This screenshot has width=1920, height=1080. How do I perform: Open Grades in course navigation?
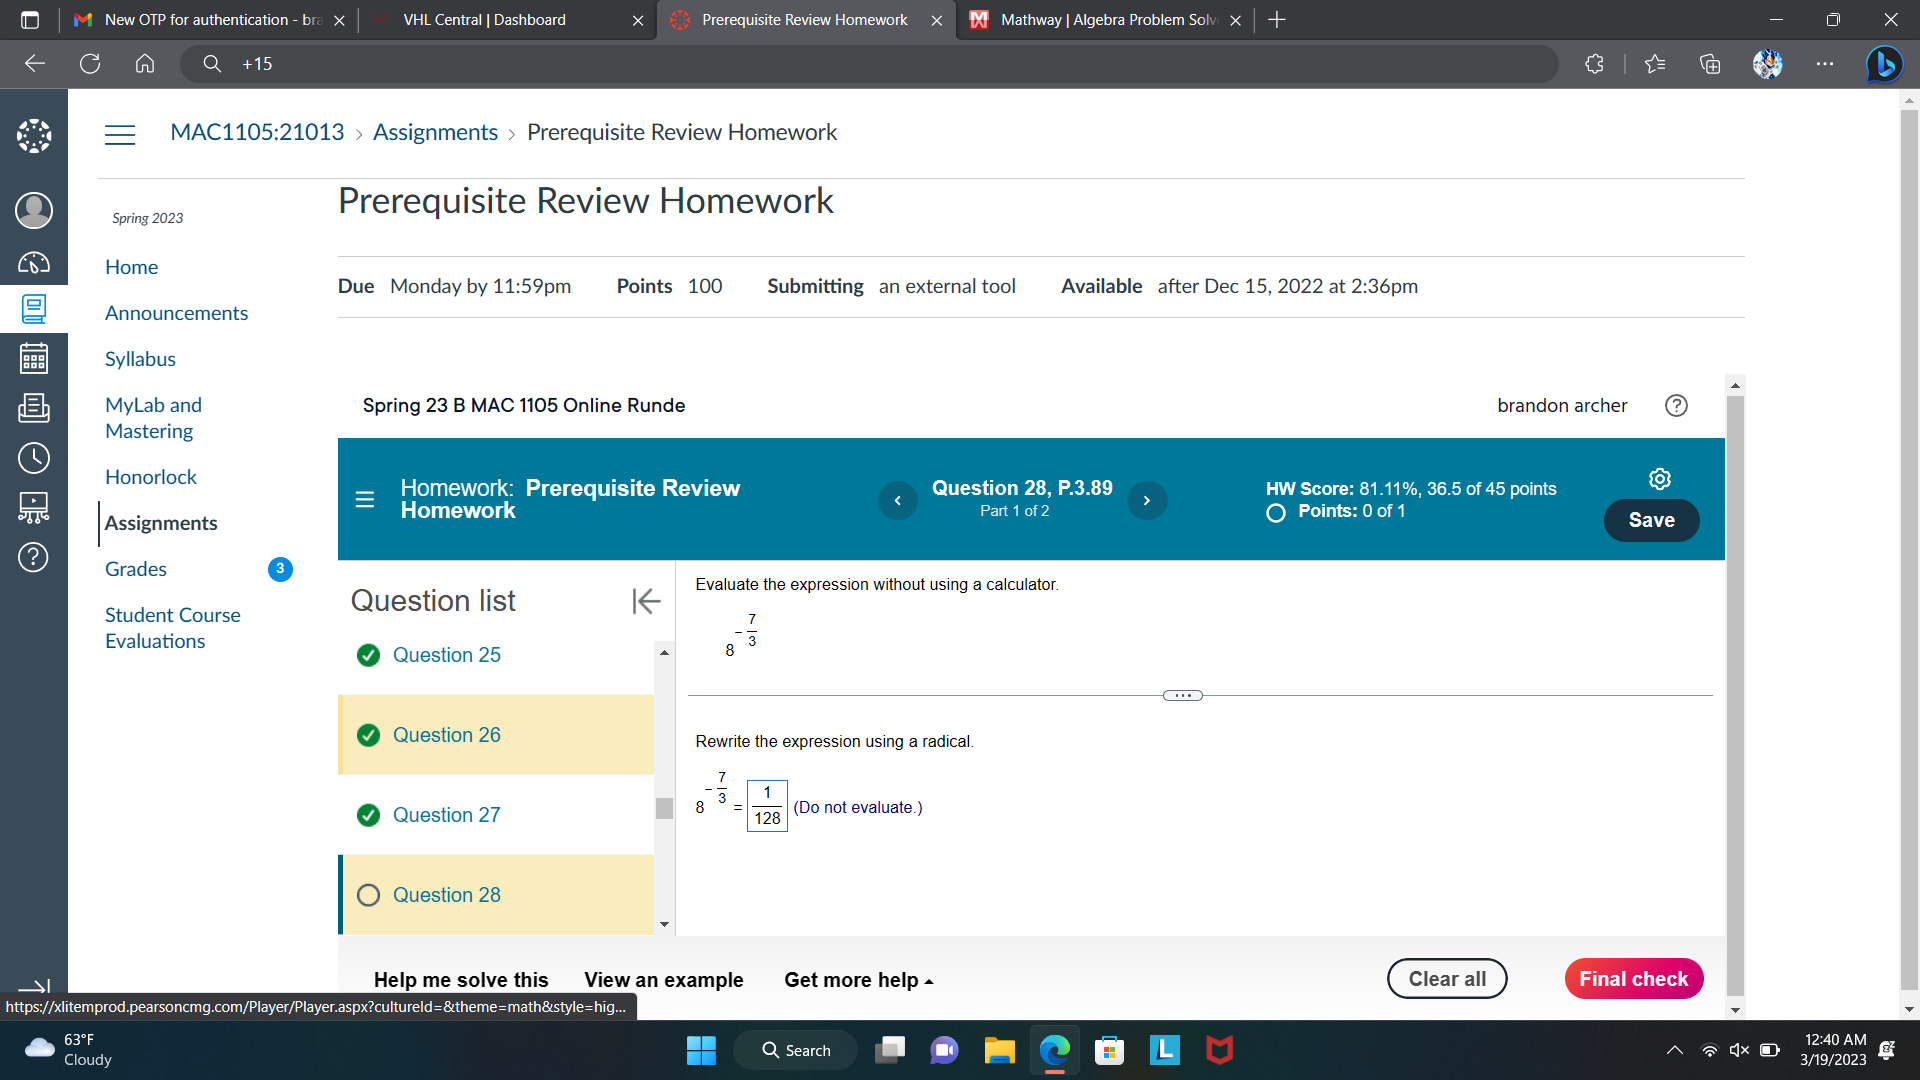pos(136,569)
